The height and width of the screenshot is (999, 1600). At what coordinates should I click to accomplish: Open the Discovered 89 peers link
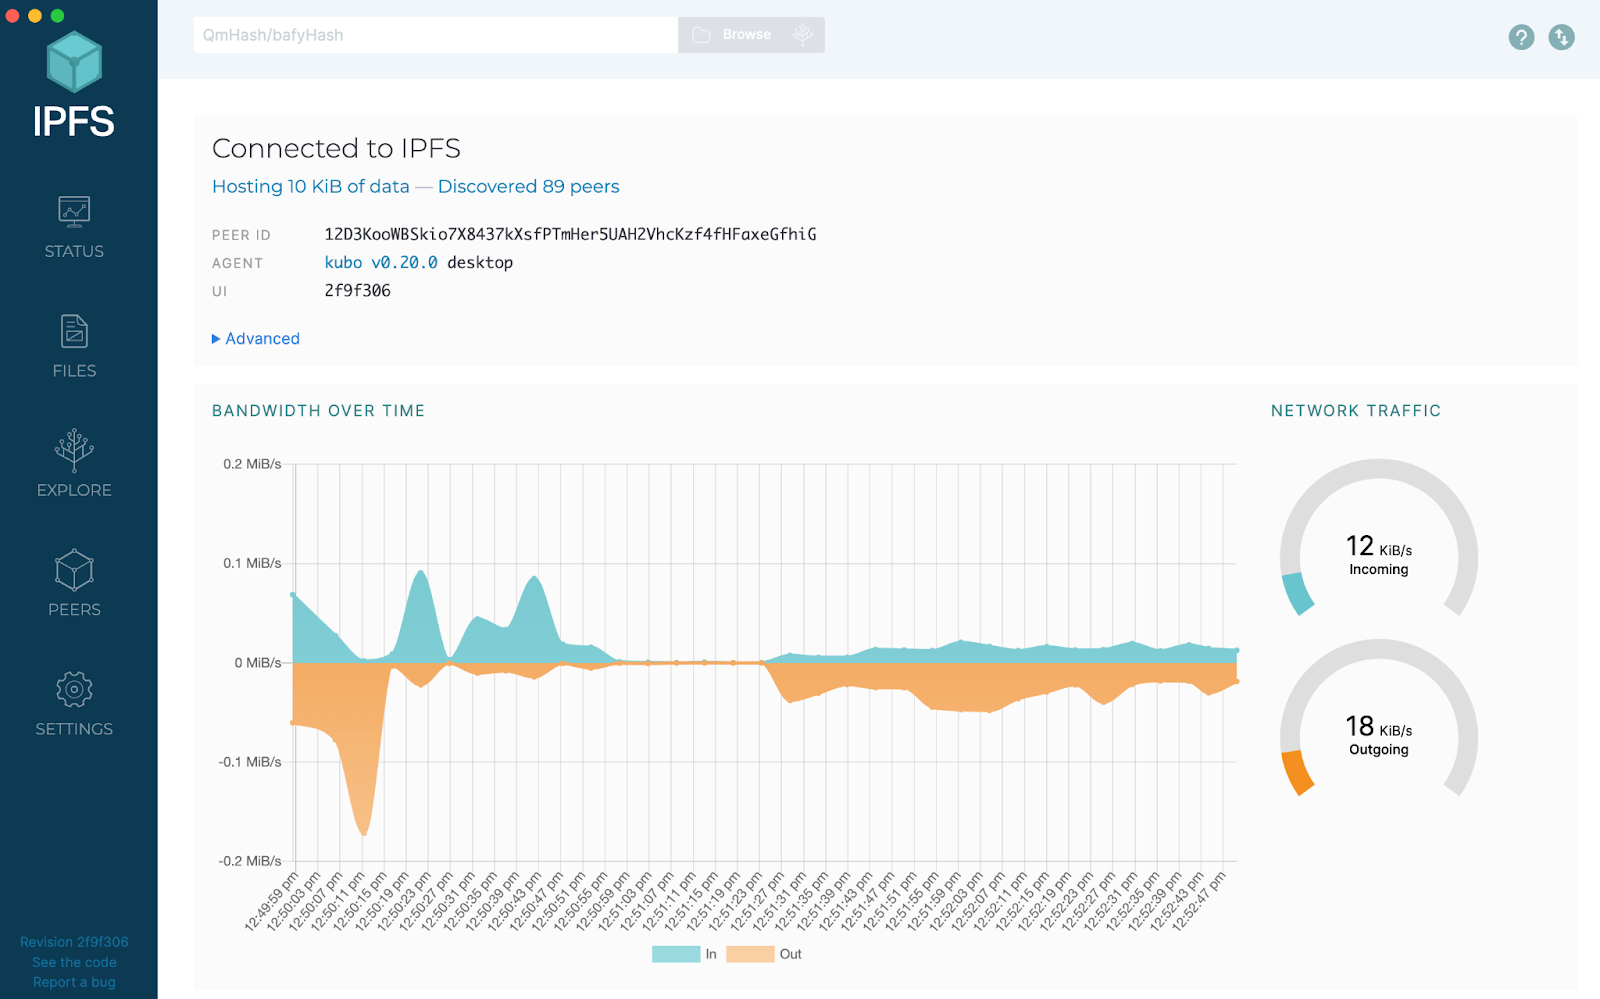pos(529,187)
